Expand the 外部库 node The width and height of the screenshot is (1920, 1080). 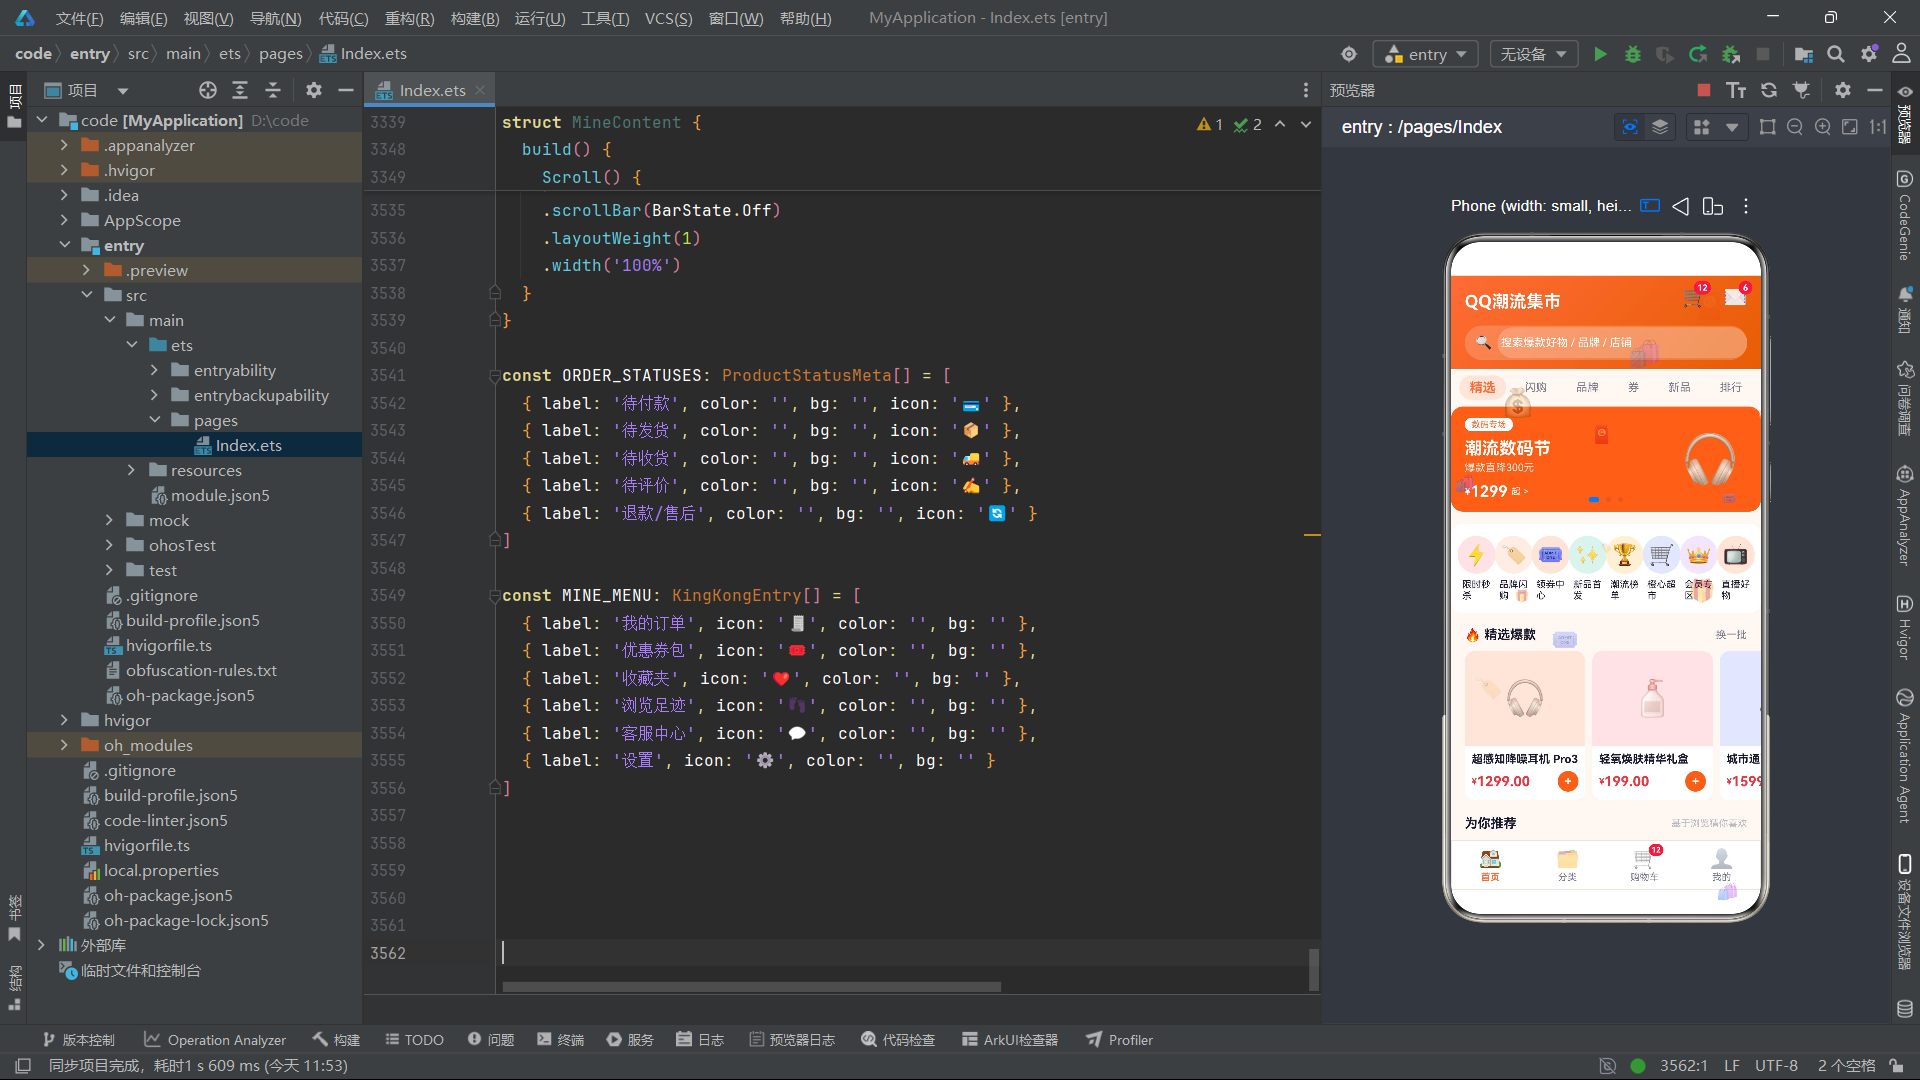(x=41, y=945)
